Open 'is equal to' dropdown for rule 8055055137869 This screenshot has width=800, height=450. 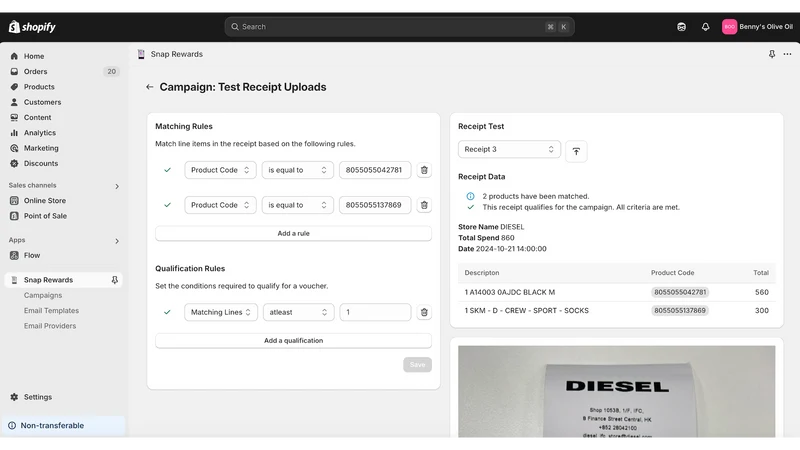click(x=297, y=205)
